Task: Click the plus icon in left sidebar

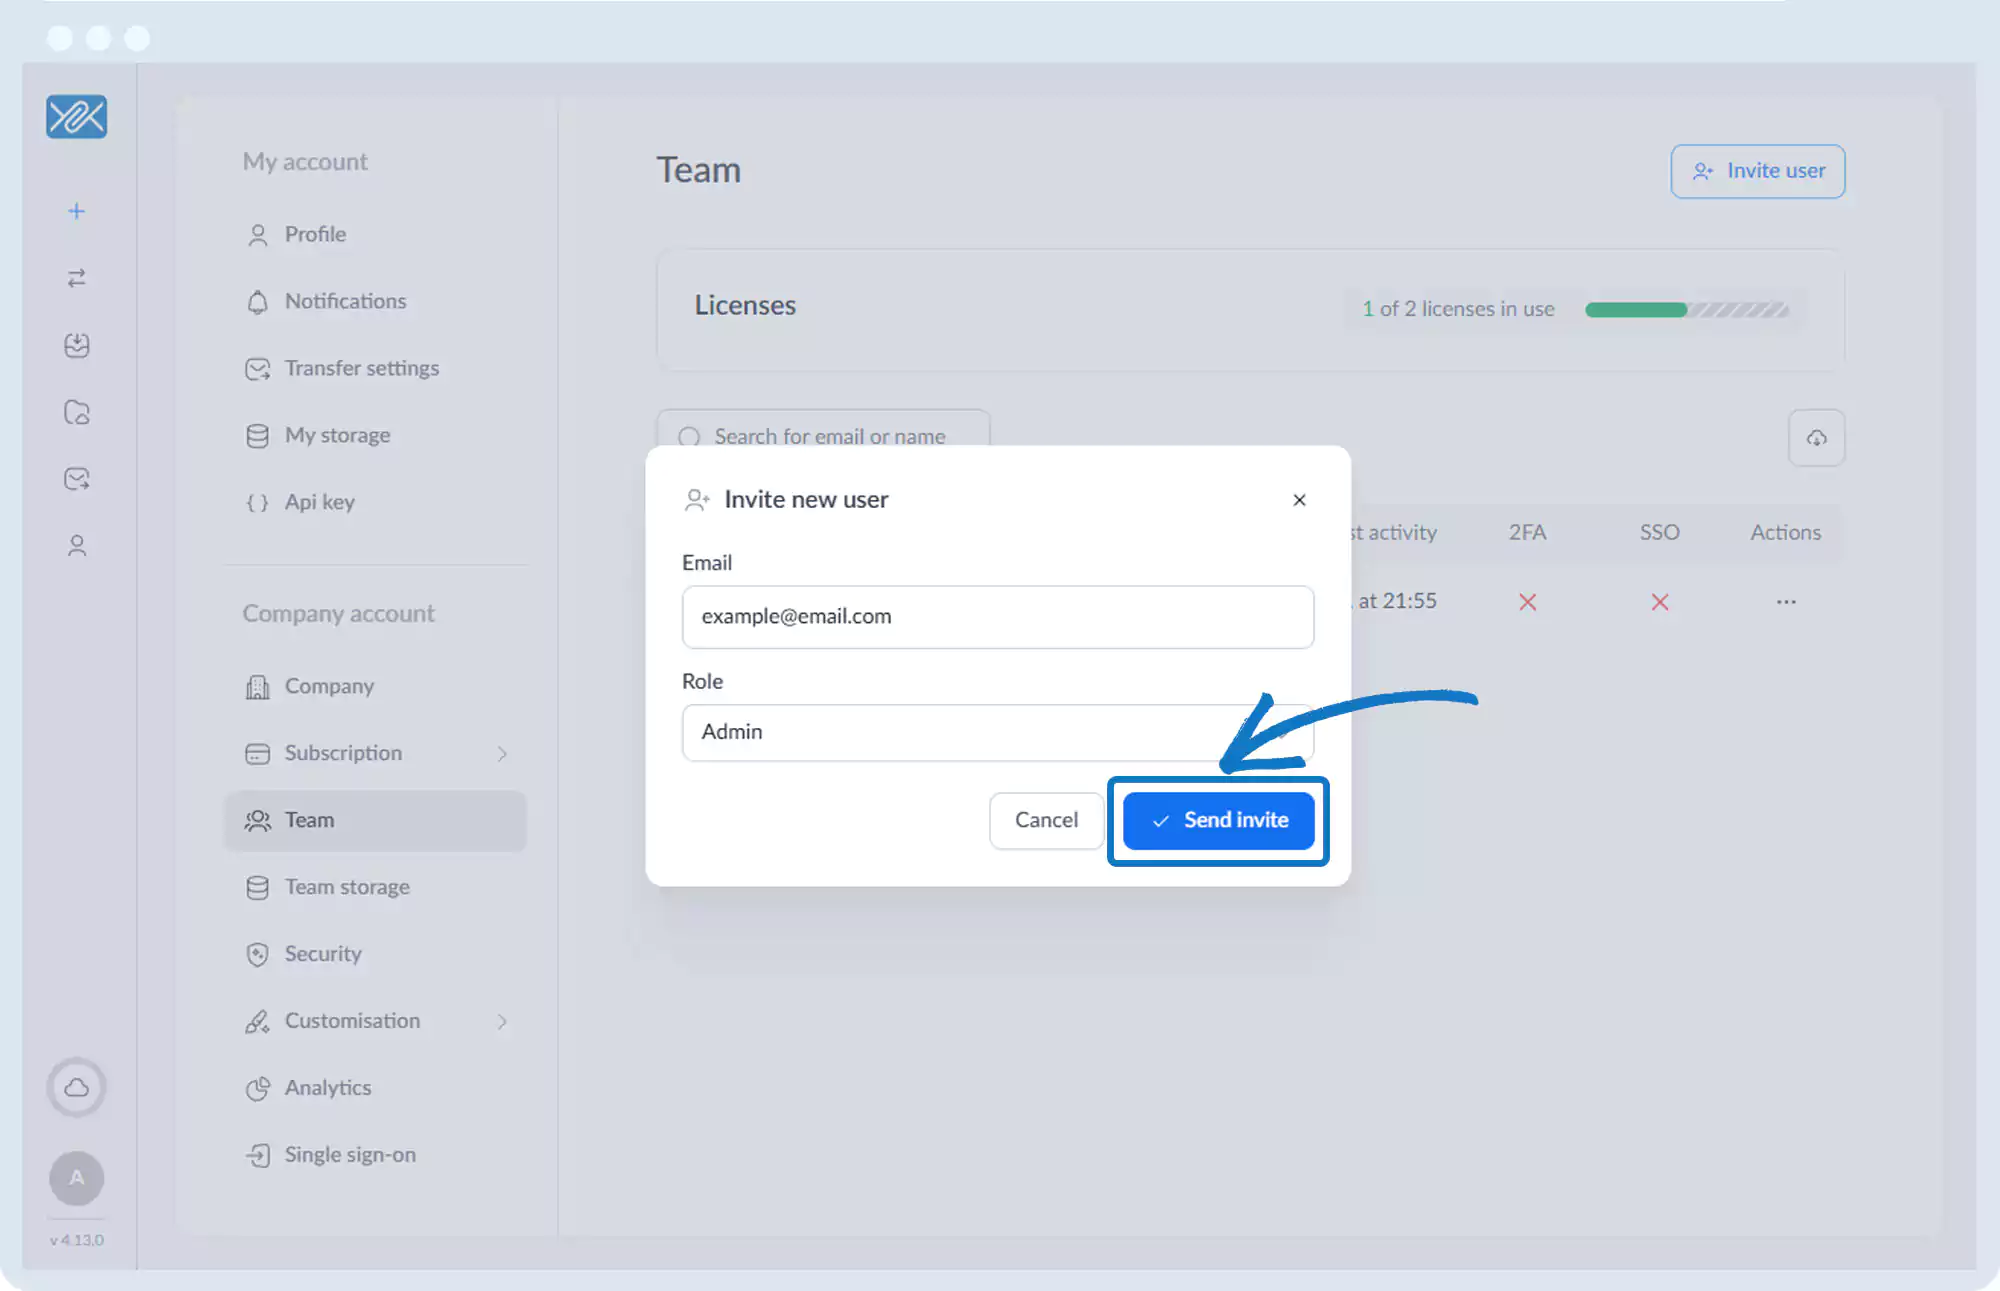Action: point(76,211)
